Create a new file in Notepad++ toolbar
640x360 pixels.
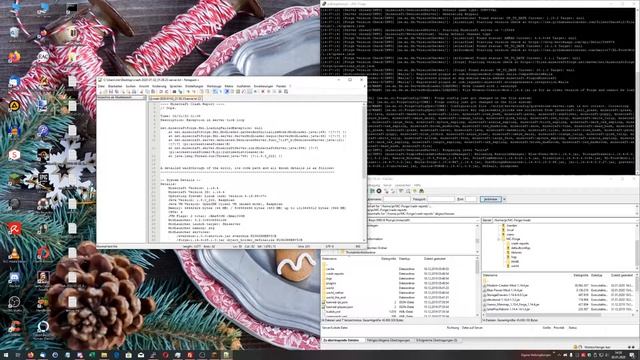[101, 91]
